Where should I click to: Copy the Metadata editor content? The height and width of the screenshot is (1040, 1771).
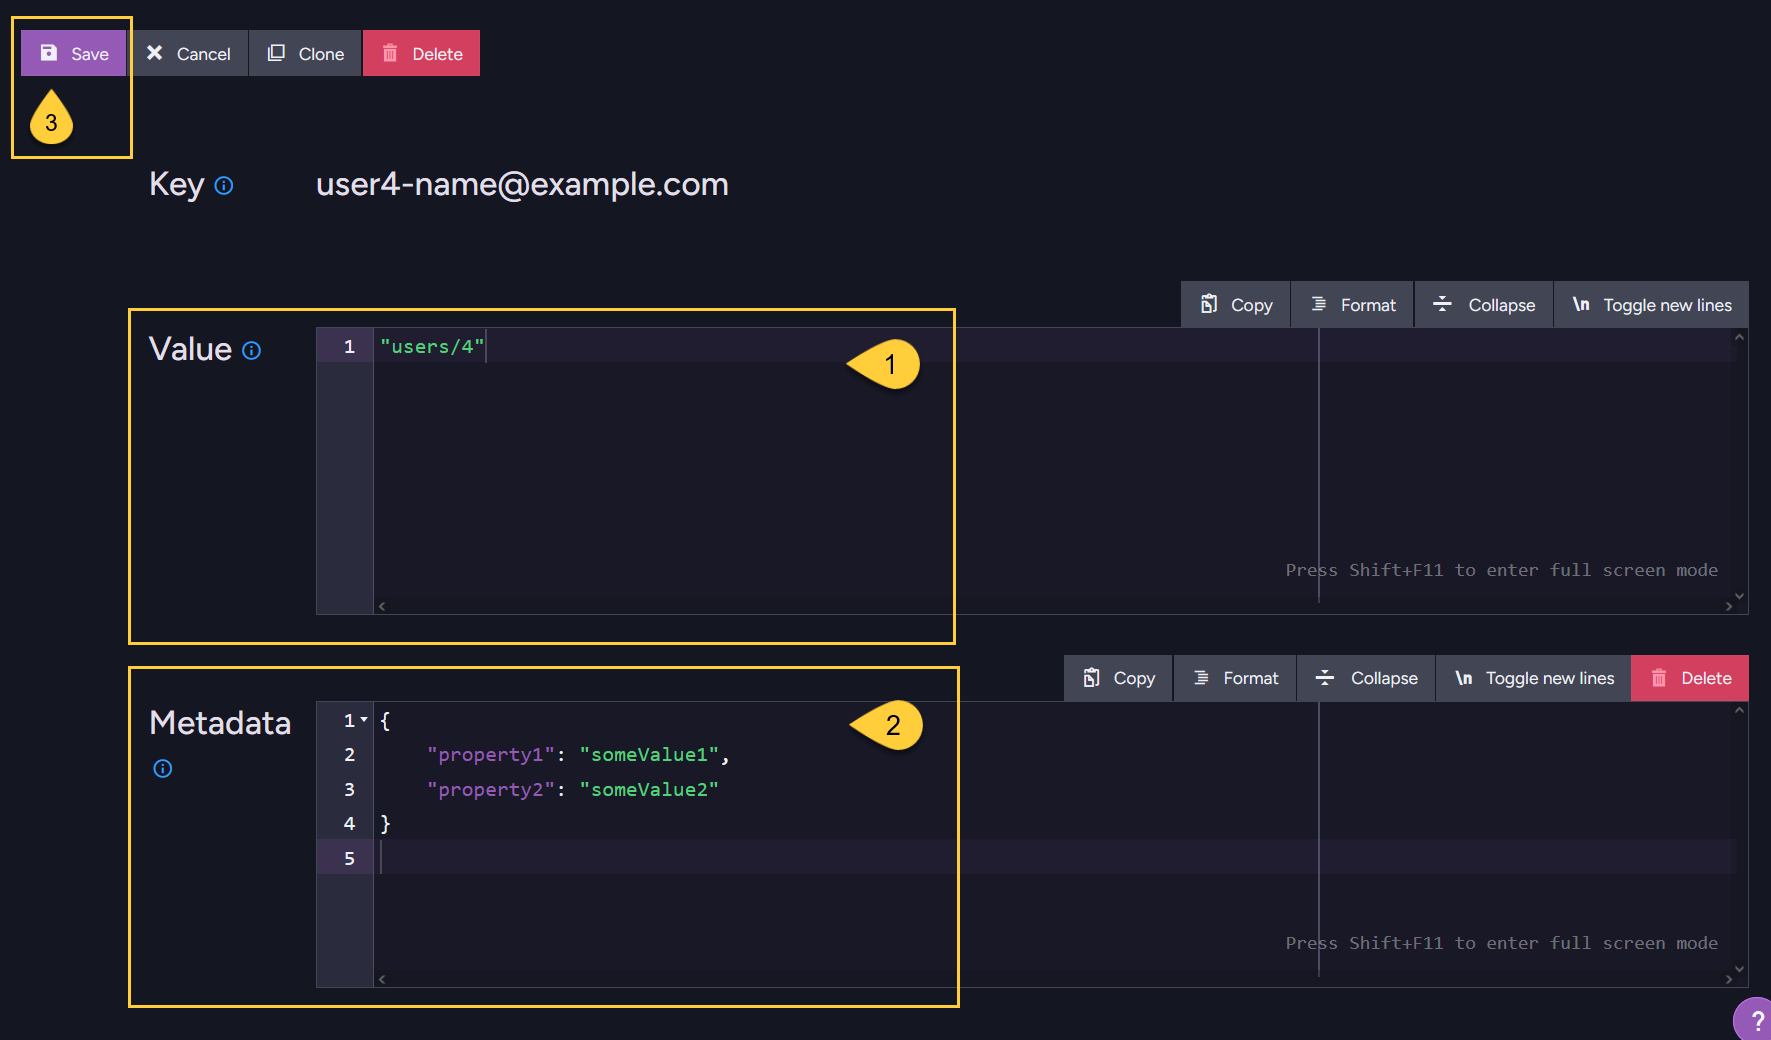(x=1119, y=678)
